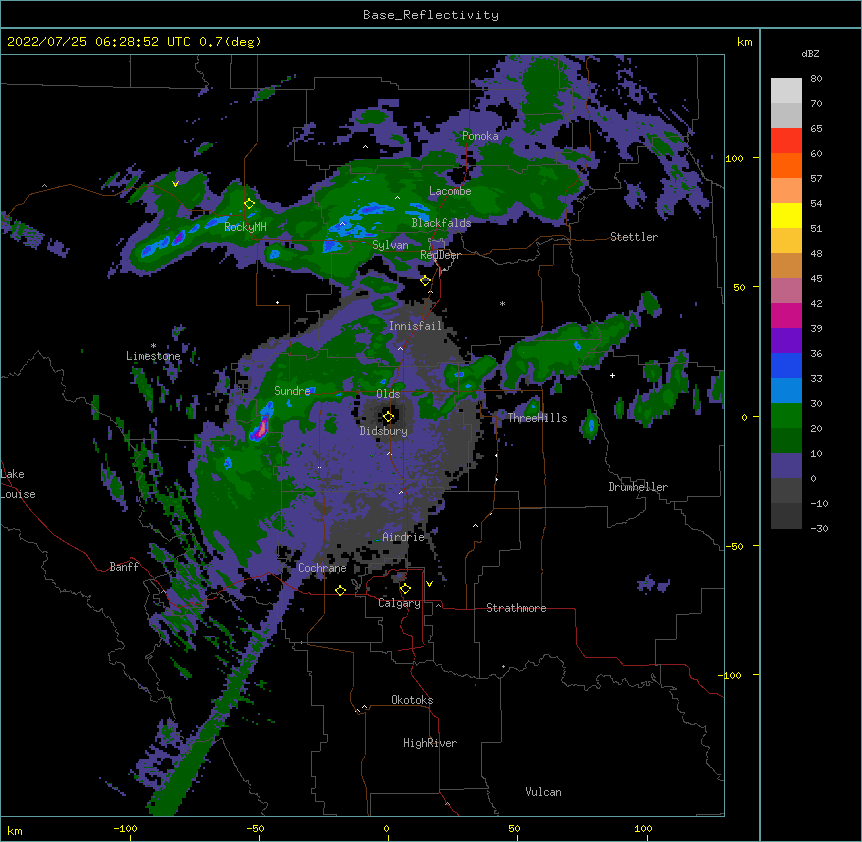Click the Drumheller city label

(638, 487)
